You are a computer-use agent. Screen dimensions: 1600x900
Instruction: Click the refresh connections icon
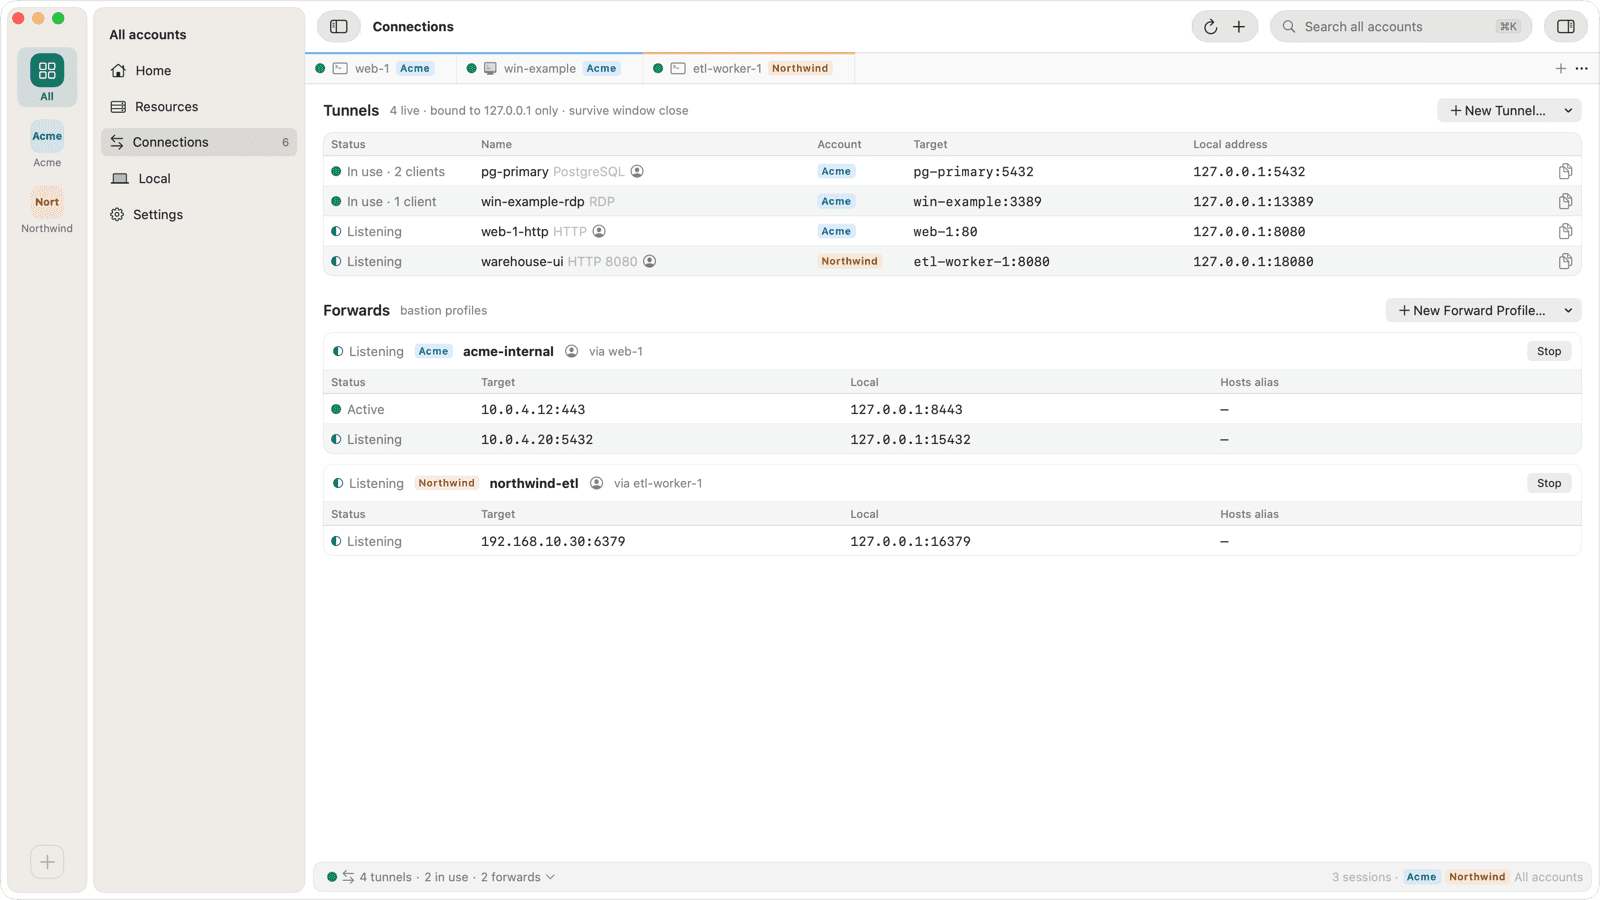[x=1210, y=27]
